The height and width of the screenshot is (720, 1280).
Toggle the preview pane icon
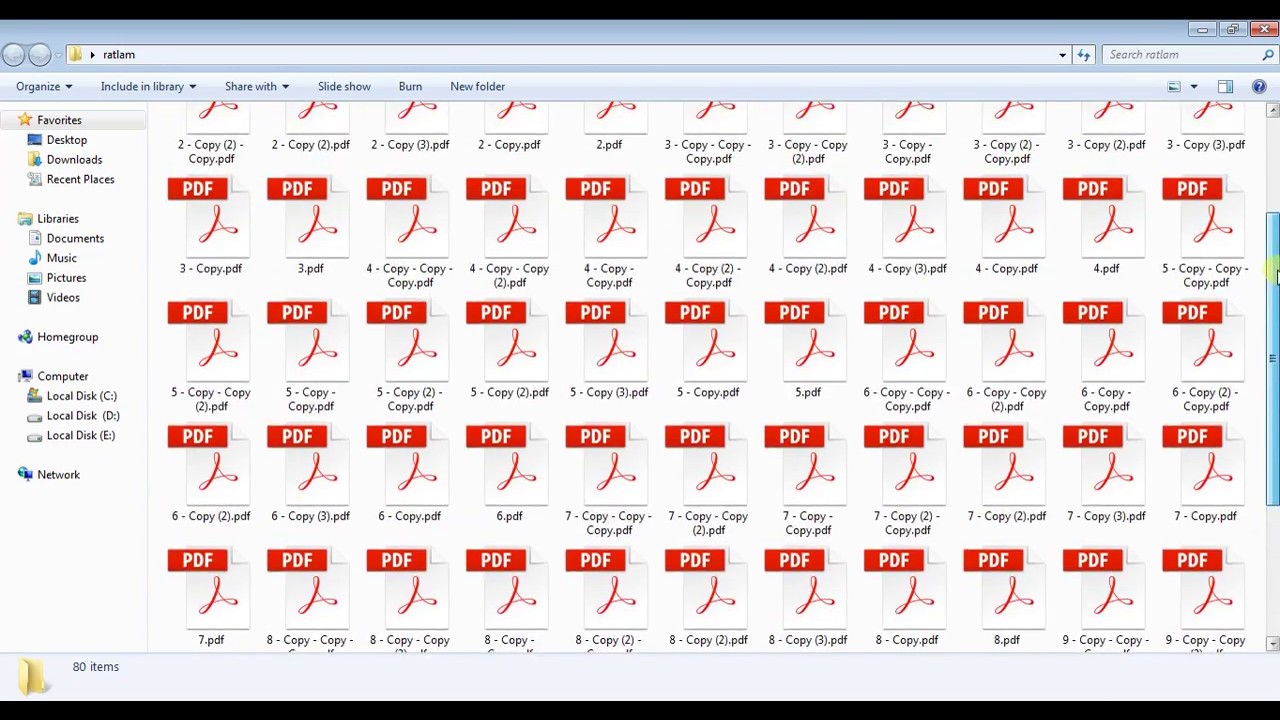[x=1225, y=87]
